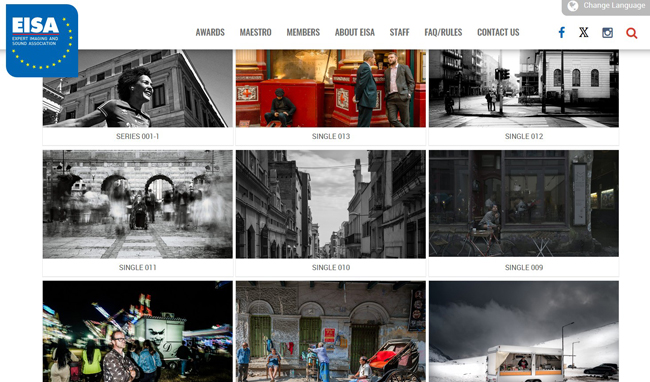Image resolution: width=650 pixels, height=382 pixels.
Task: Open the ABOUT EISA menu
Action: click(355, 32)
